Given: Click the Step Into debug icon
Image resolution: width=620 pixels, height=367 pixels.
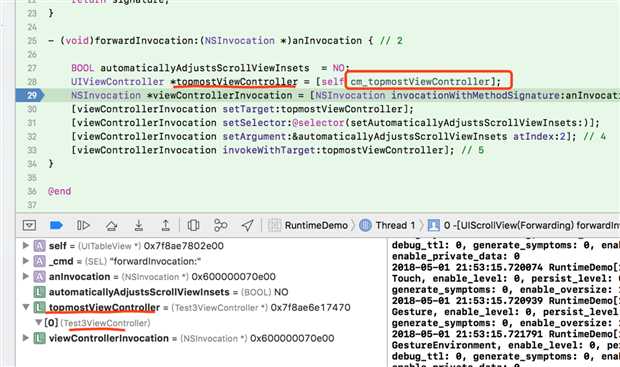Looking at the screenshot, I should [138, 225].
